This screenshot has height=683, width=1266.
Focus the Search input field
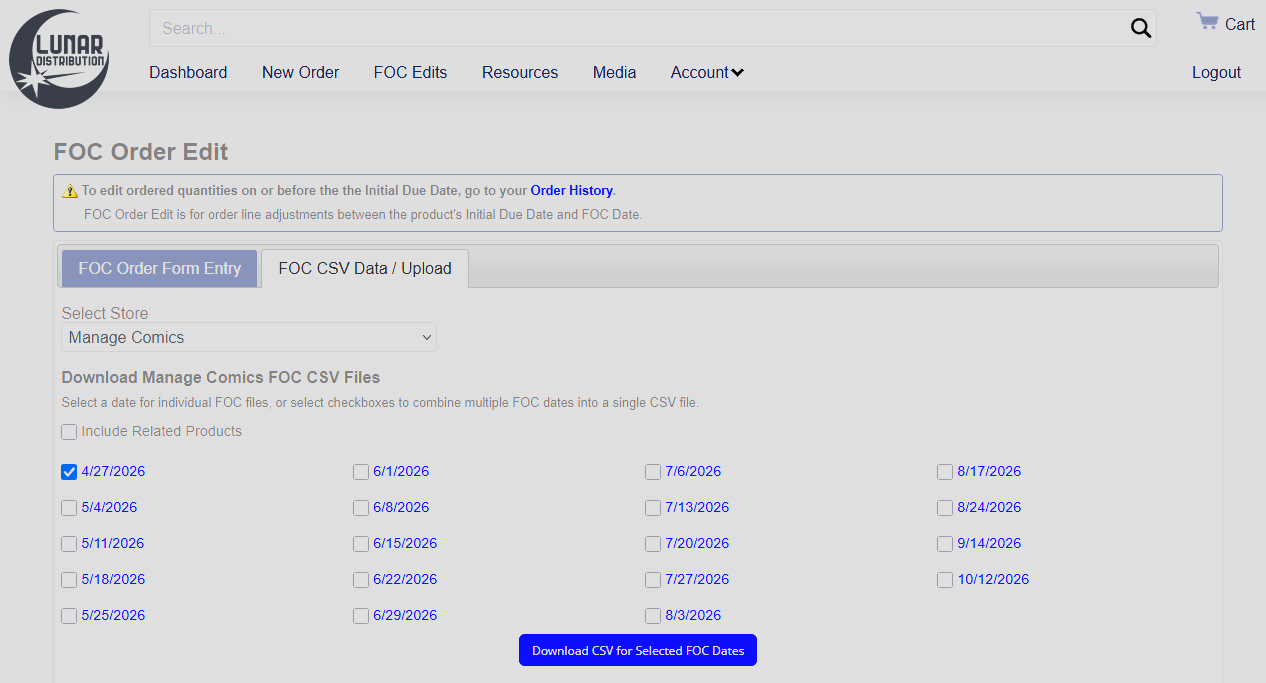point(640,28)
